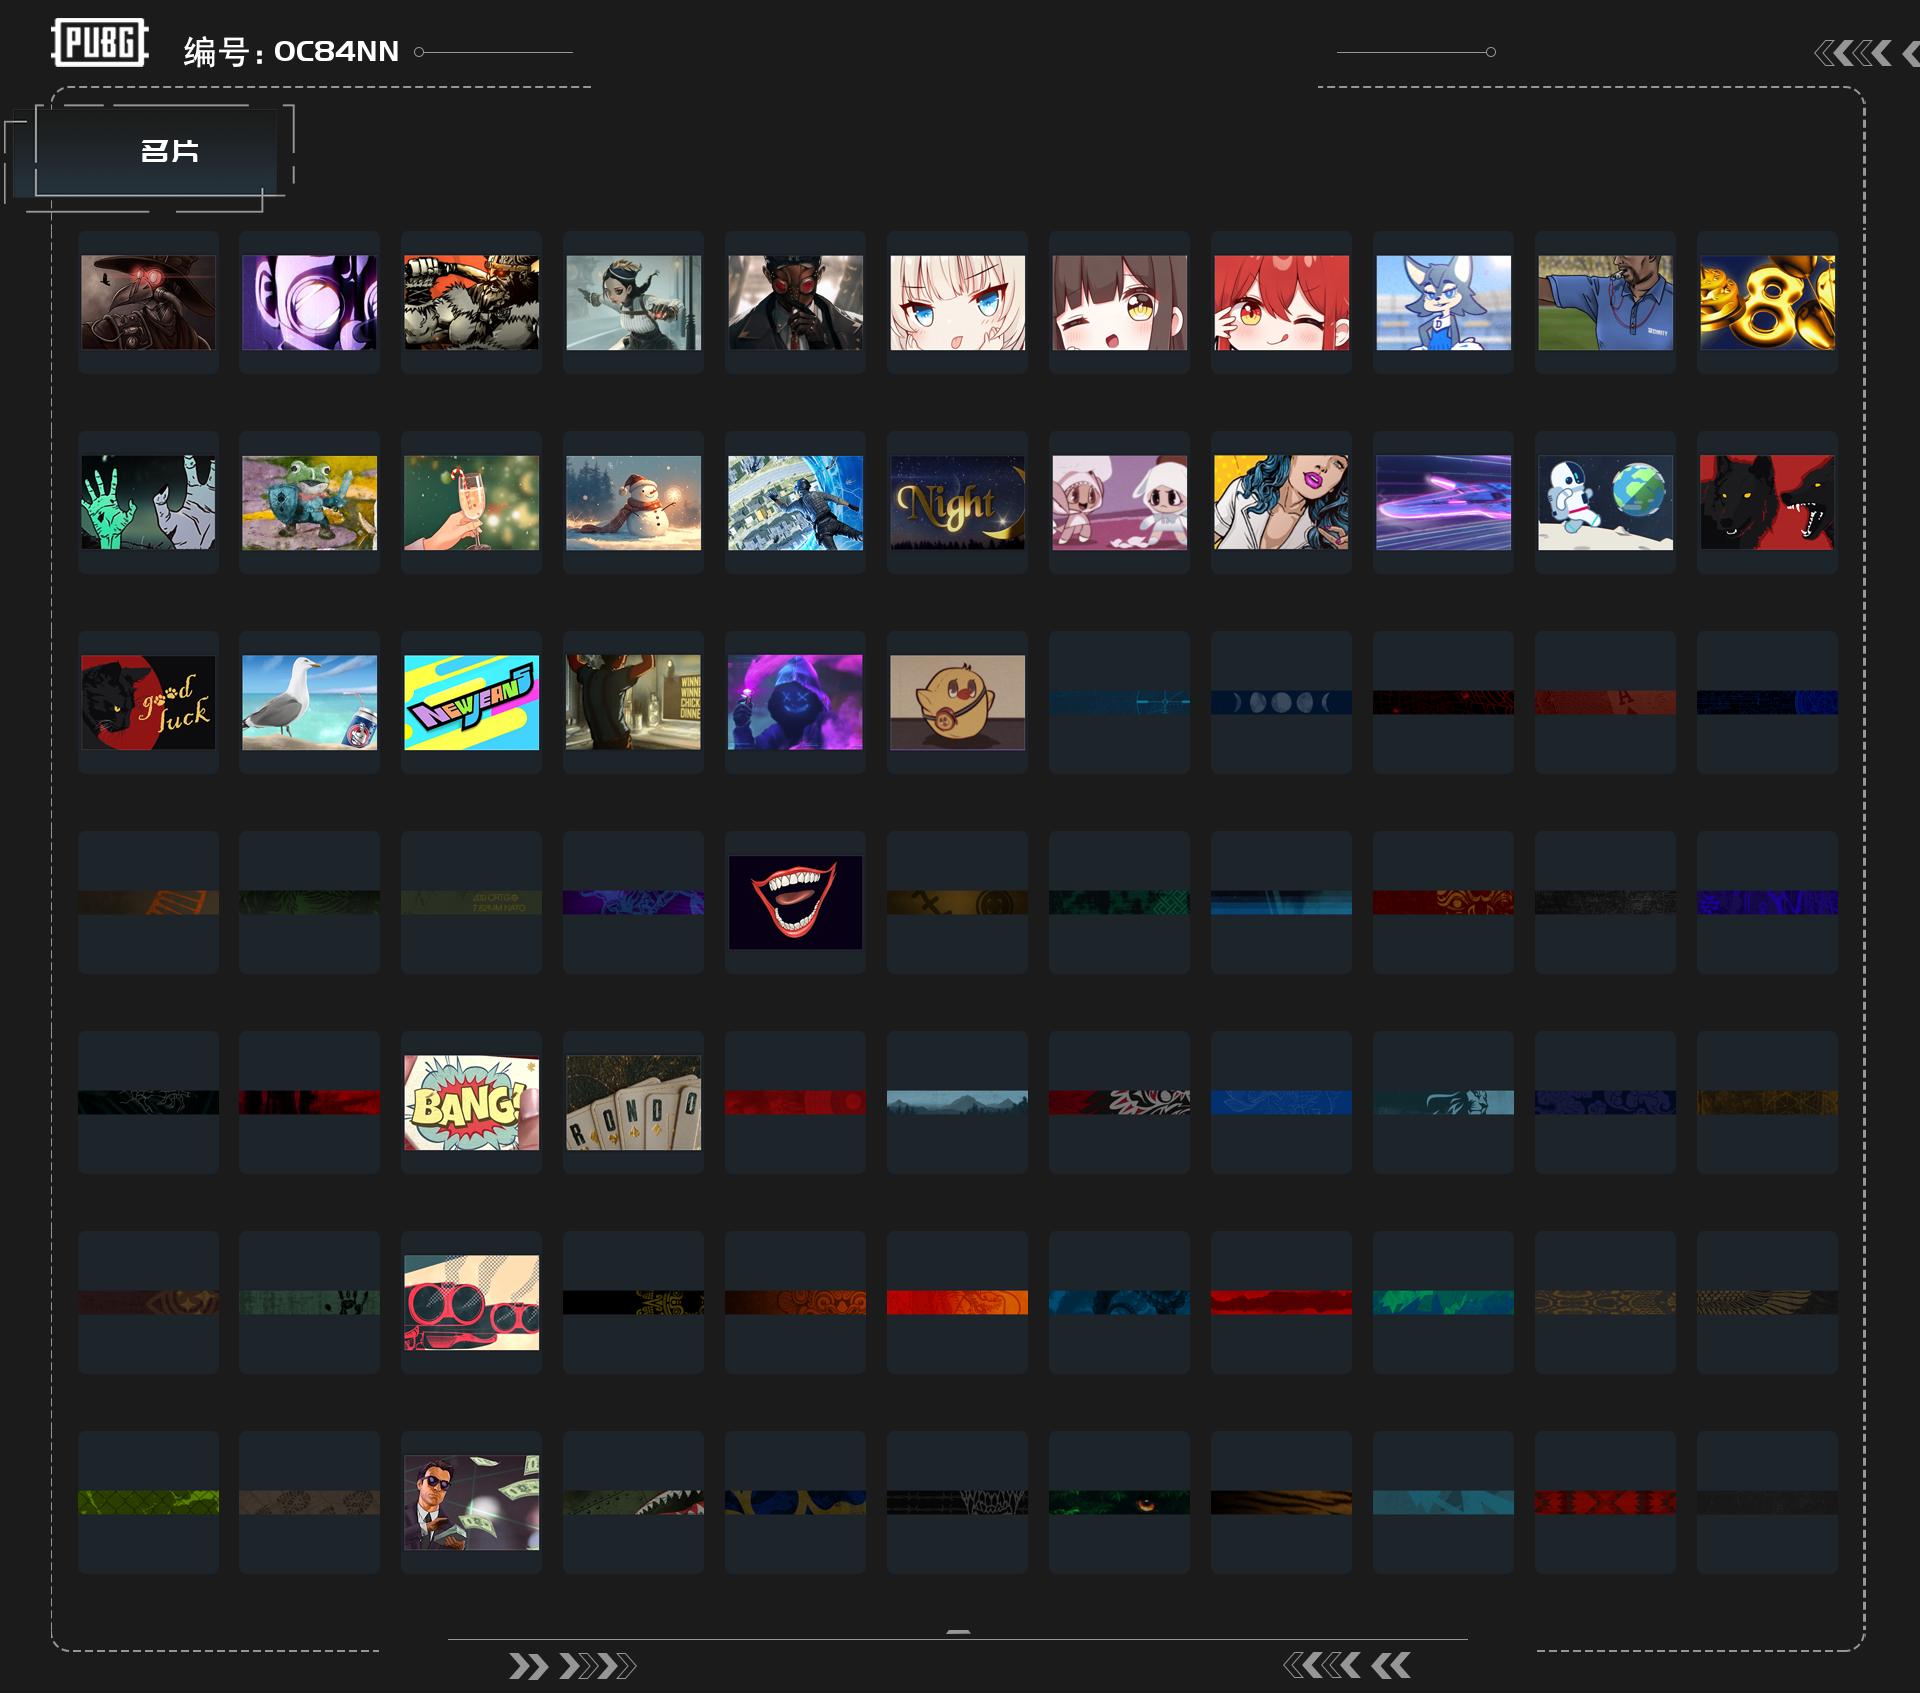The height and width of the screenshot is (1693, 1920).
Task: Select the Winner Winner Chicken Dinner nameplate
Action: (x=634, y=702)
